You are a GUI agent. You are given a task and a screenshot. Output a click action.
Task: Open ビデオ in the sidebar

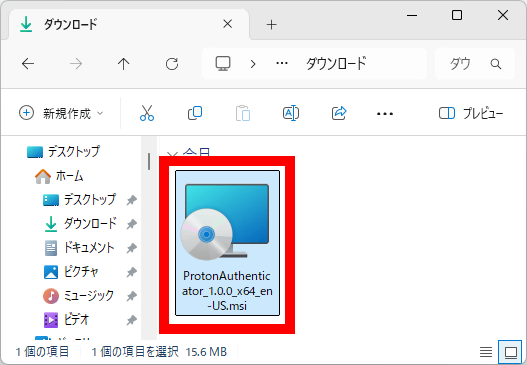pos(67,320)
